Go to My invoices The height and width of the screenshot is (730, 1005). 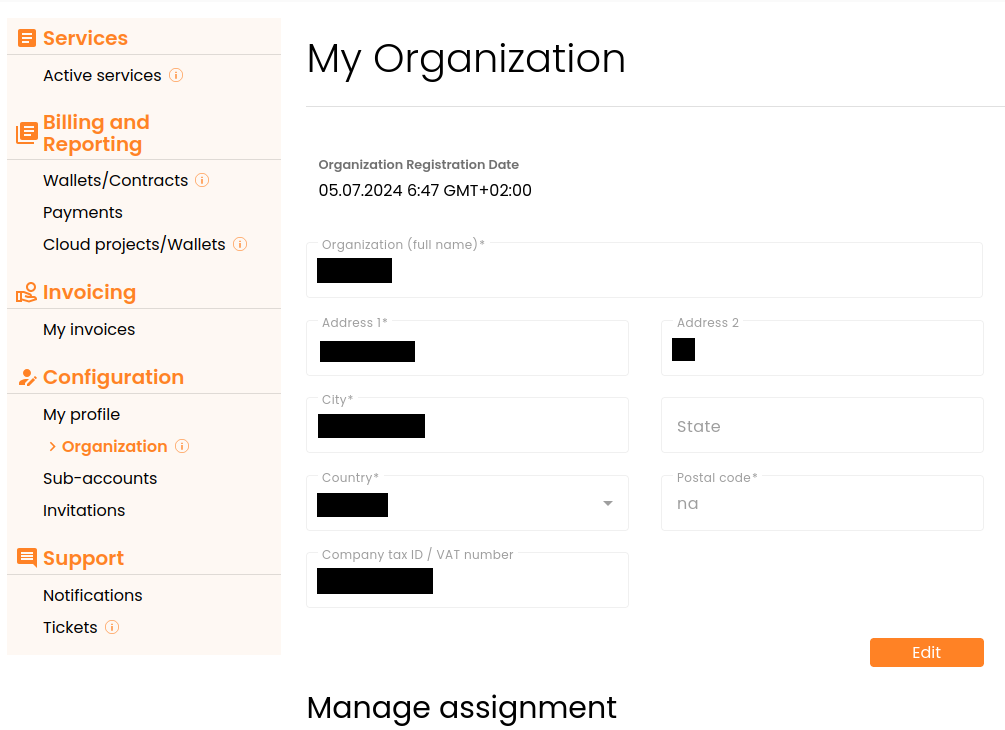pos(89,329)
